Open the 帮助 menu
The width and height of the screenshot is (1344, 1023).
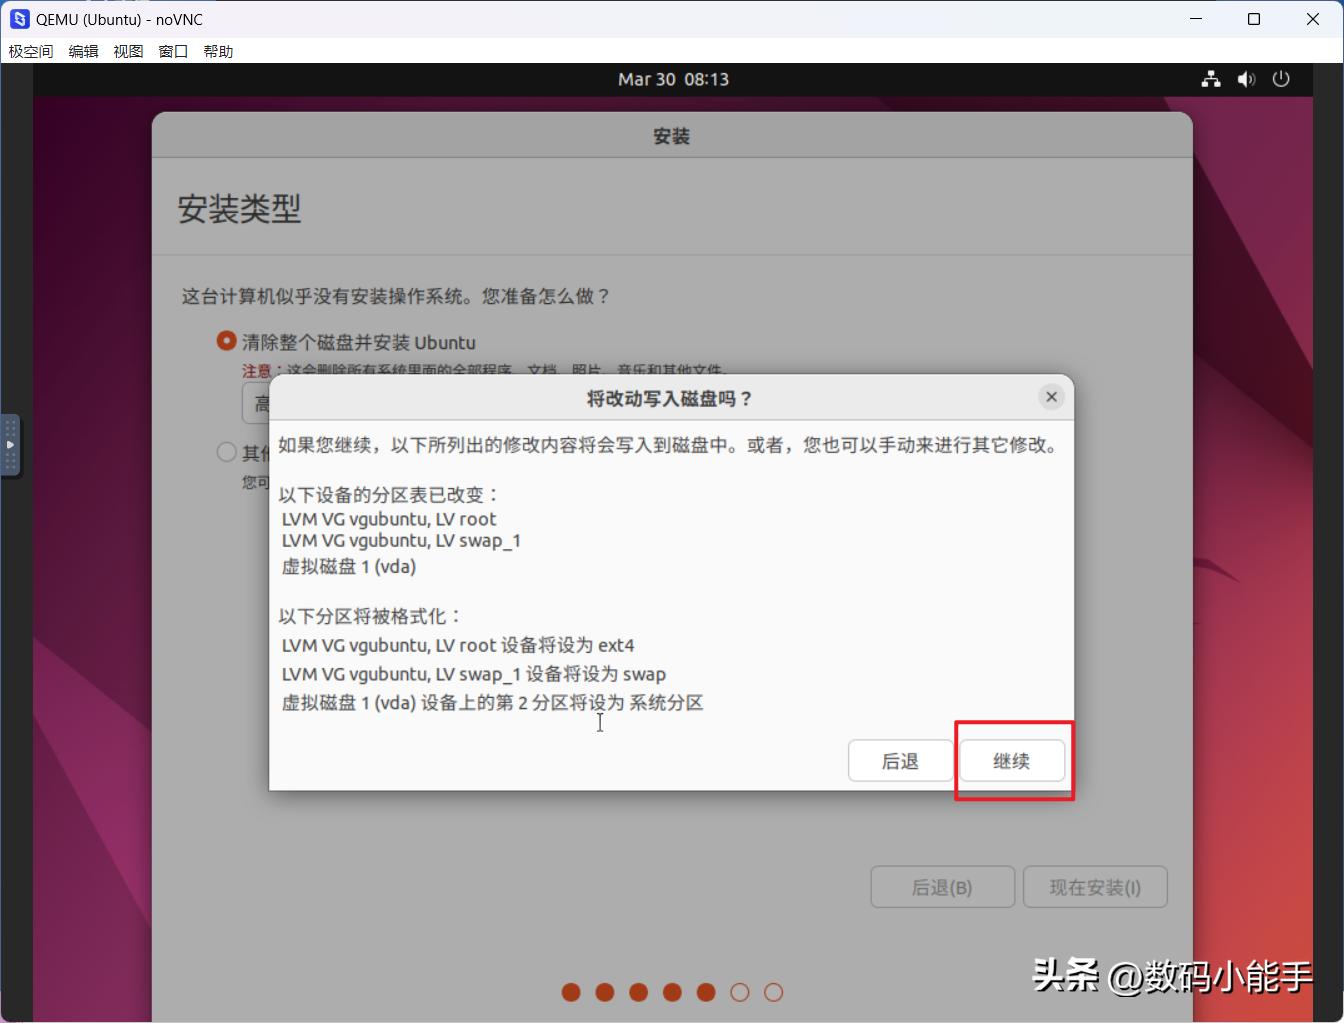click(x=218, y=51)
